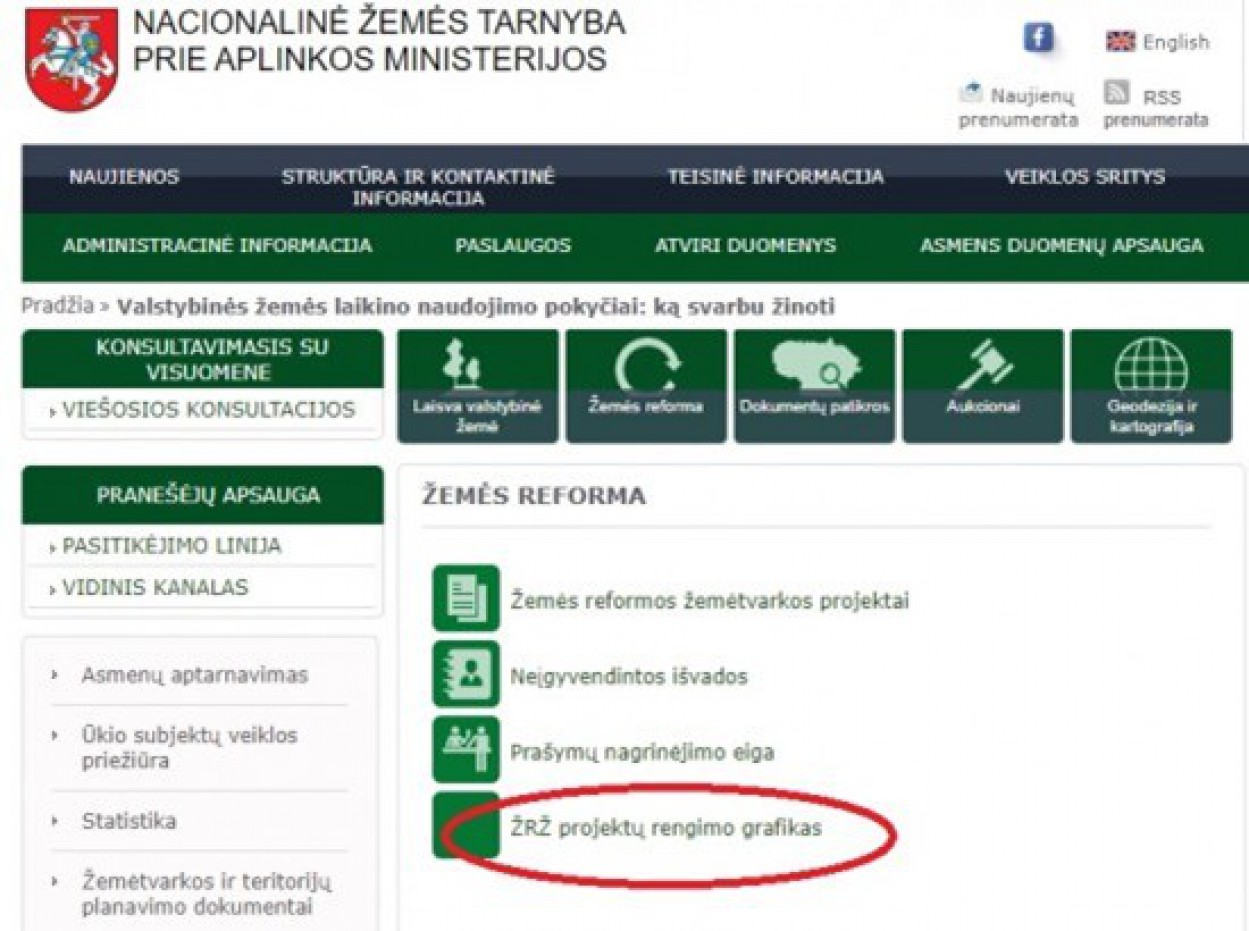Switch language to English
This screenshot has width=1249, height=931.
click(x=1158, y=42)
